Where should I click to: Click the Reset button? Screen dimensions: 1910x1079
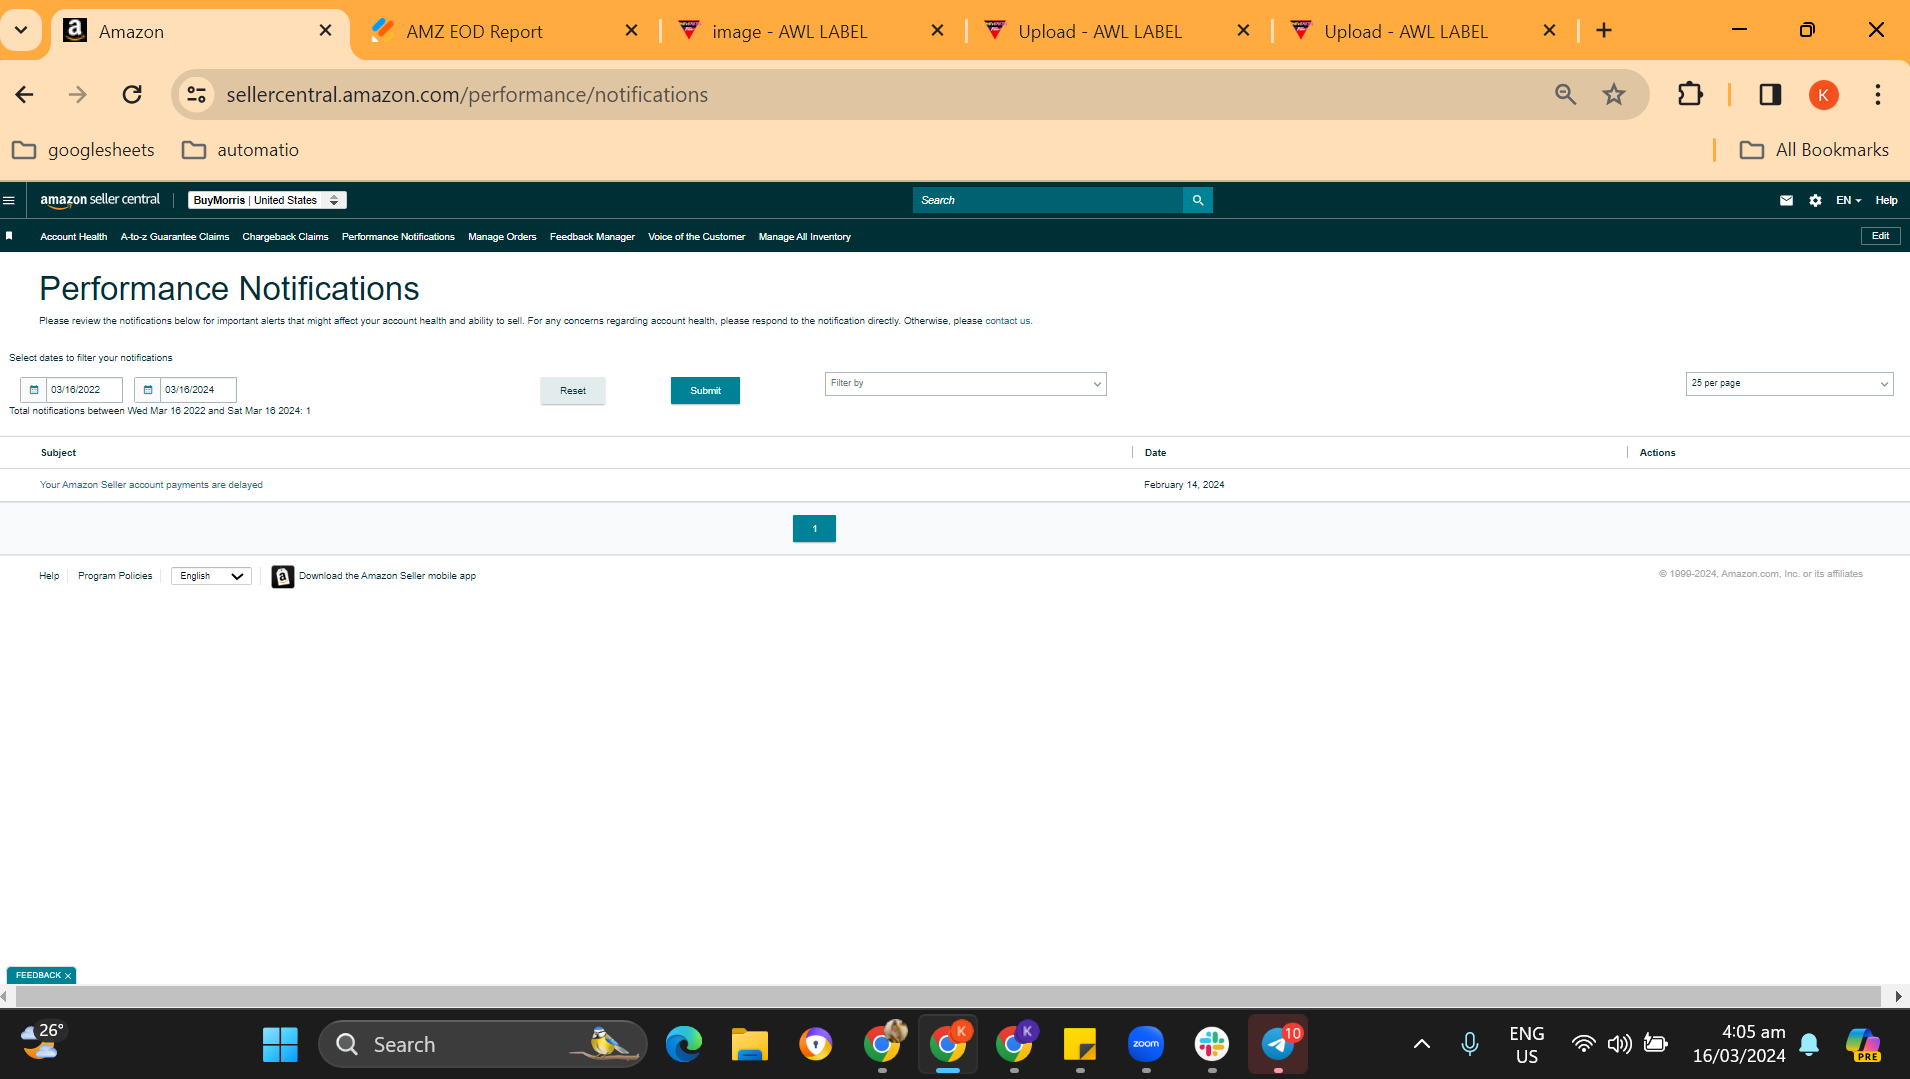click(x=573, y=391)
